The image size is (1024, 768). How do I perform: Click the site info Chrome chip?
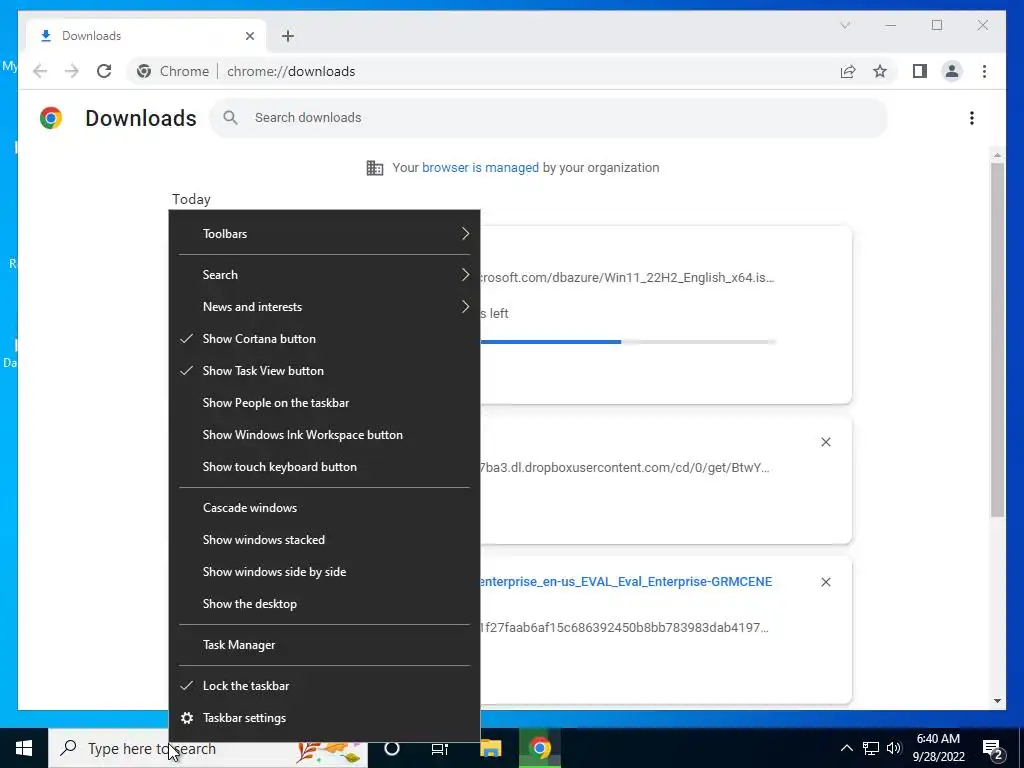pos(172,71)
